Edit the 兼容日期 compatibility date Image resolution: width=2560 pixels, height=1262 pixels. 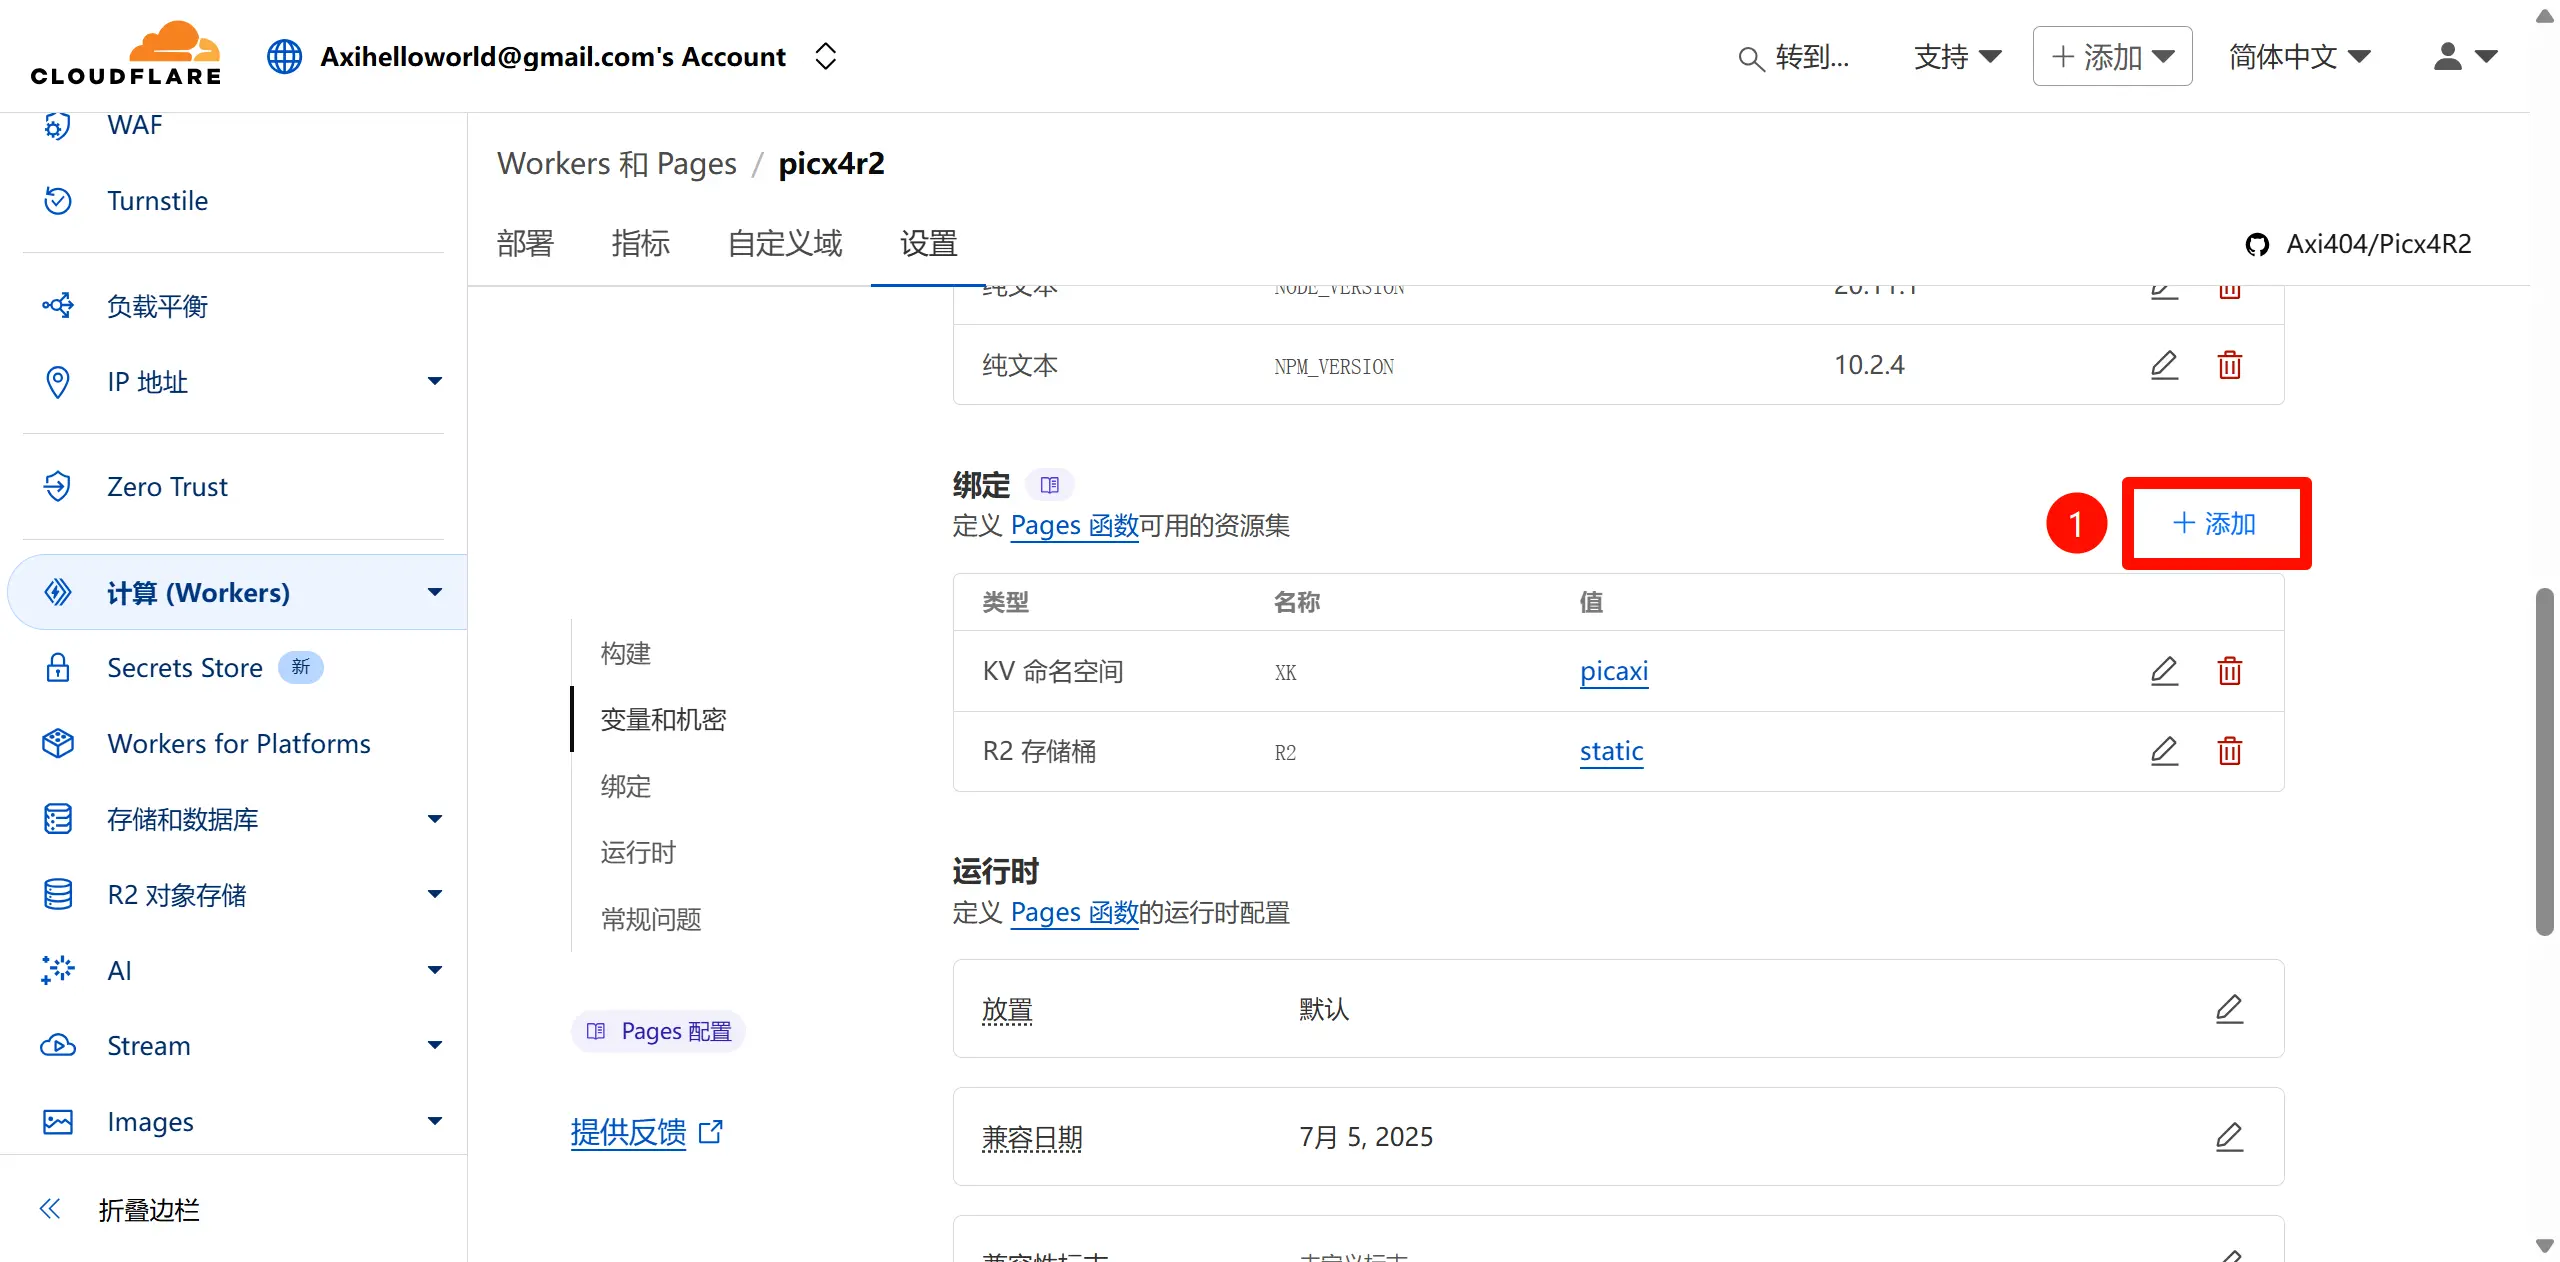(2229, 1137)
